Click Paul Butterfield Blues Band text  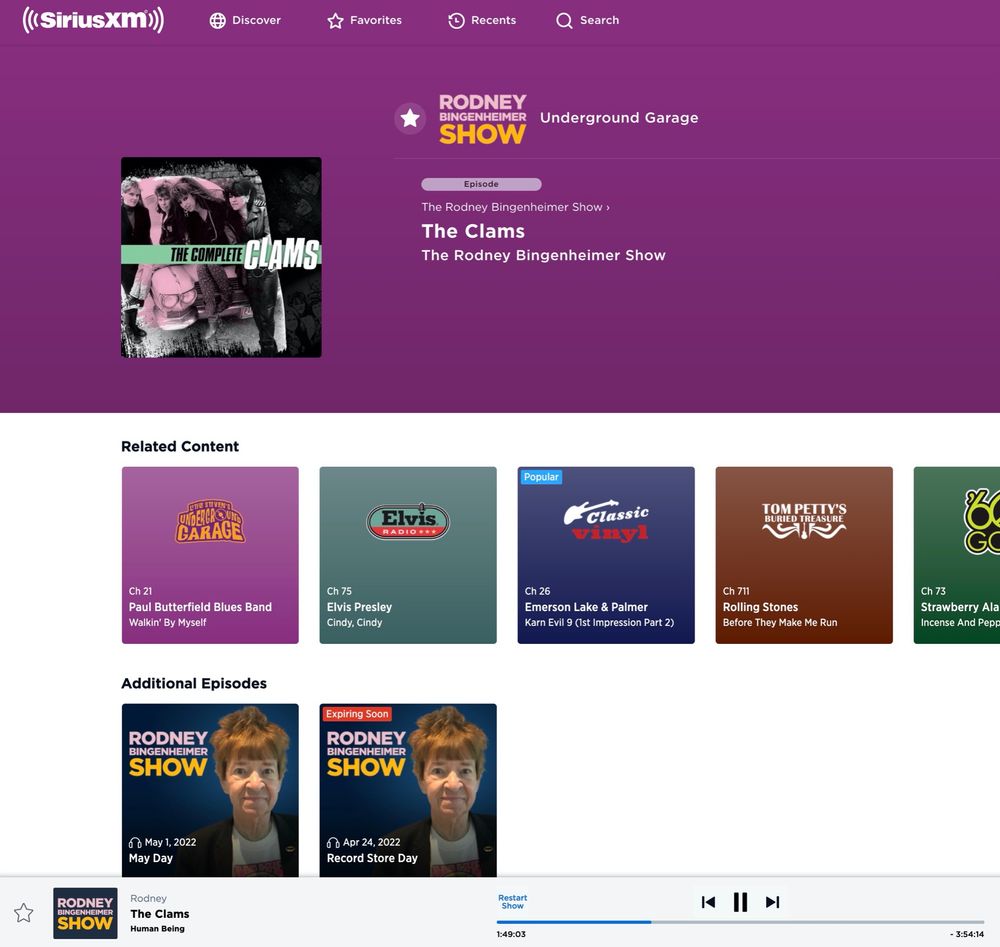pos(200,607)
